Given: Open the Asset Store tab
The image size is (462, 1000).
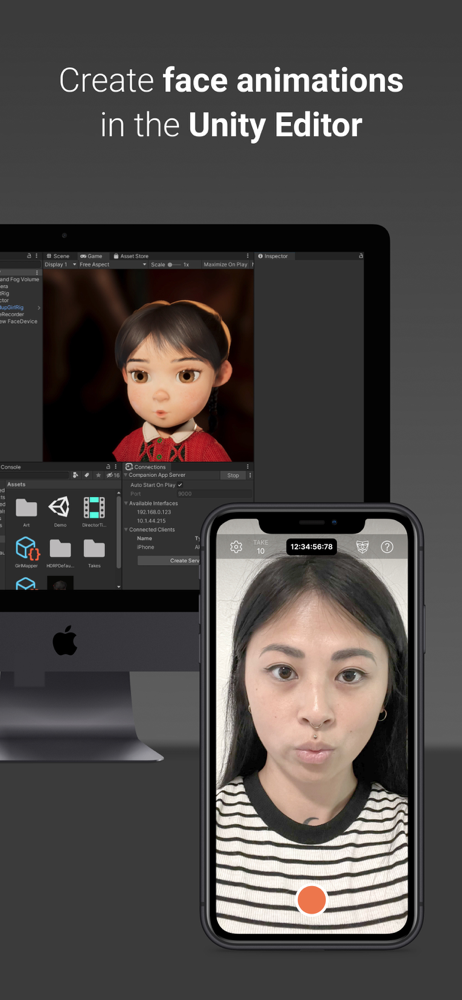Looking at the screenshot, I should click(131, 256).
